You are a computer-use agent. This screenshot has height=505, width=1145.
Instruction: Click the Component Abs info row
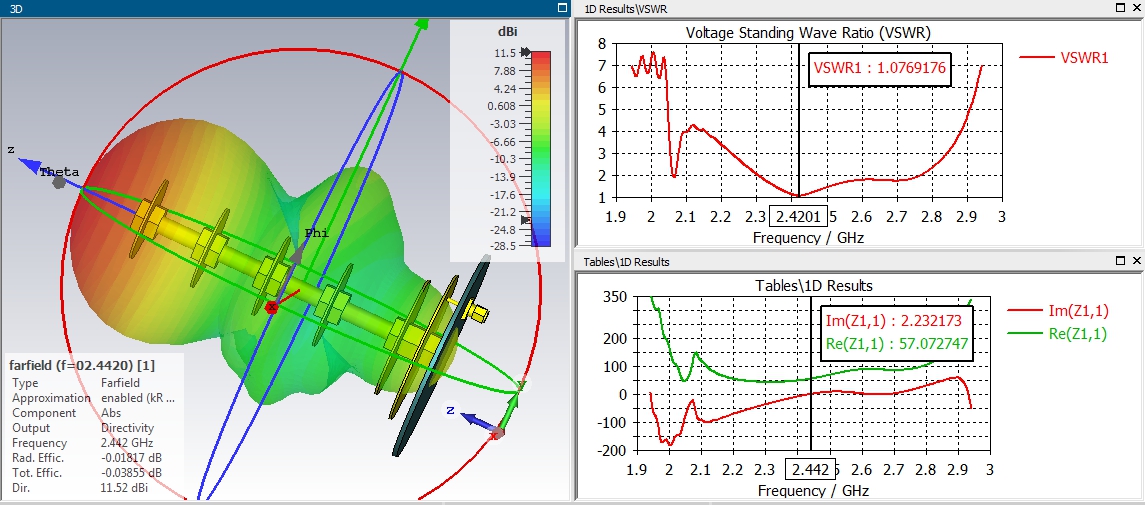64,413
